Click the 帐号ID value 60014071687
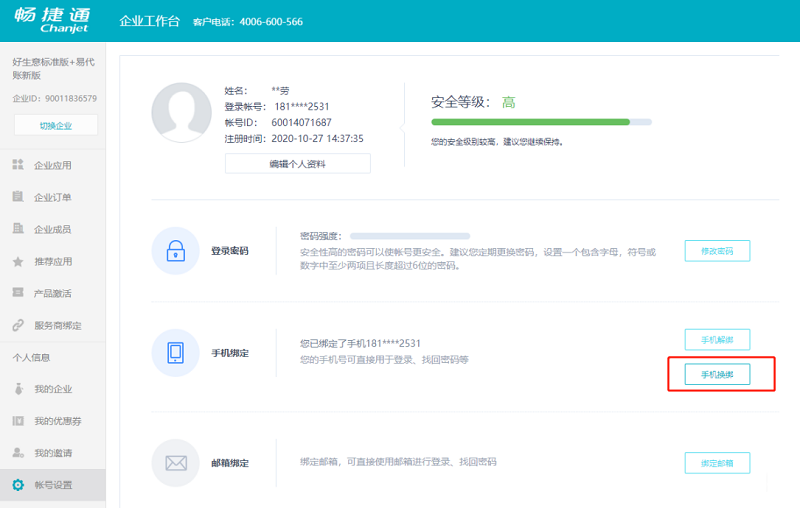 pos(302,122)
